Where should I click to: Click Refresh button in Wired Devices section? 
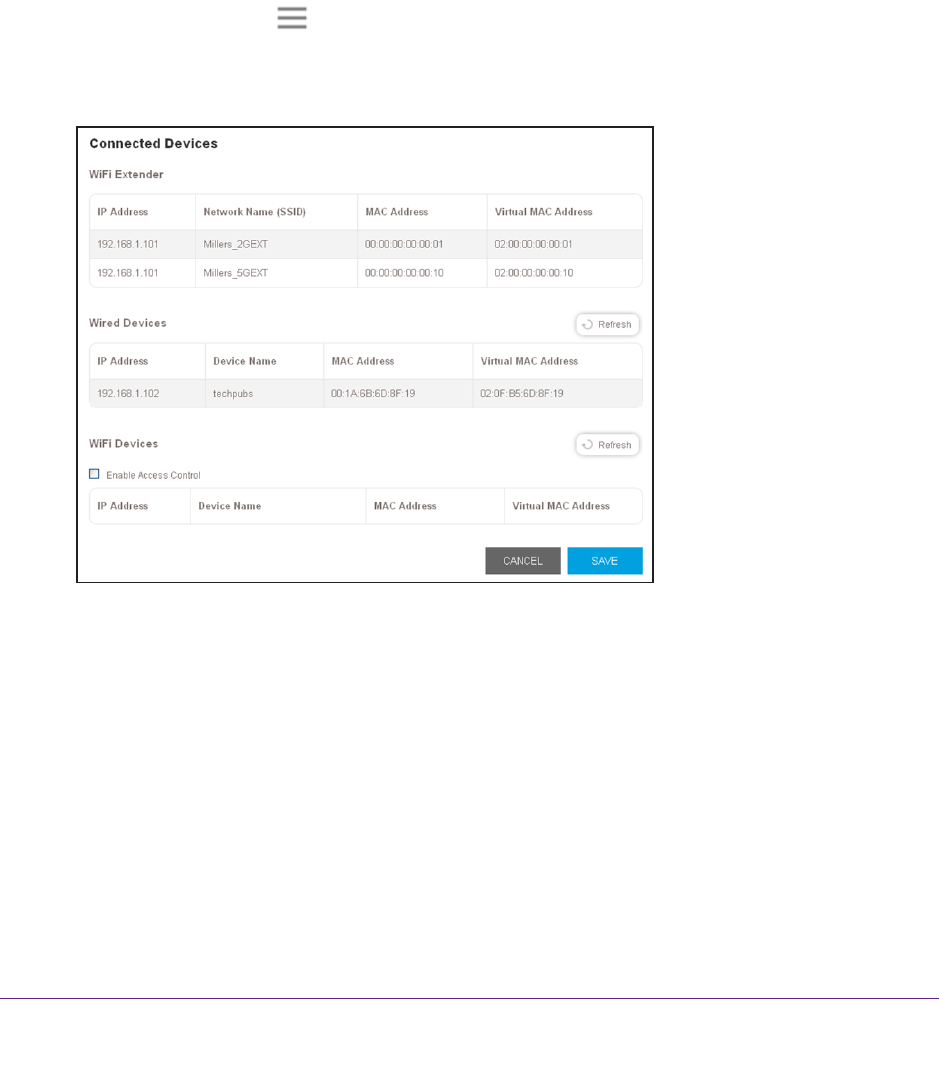(x=607, y=324)
